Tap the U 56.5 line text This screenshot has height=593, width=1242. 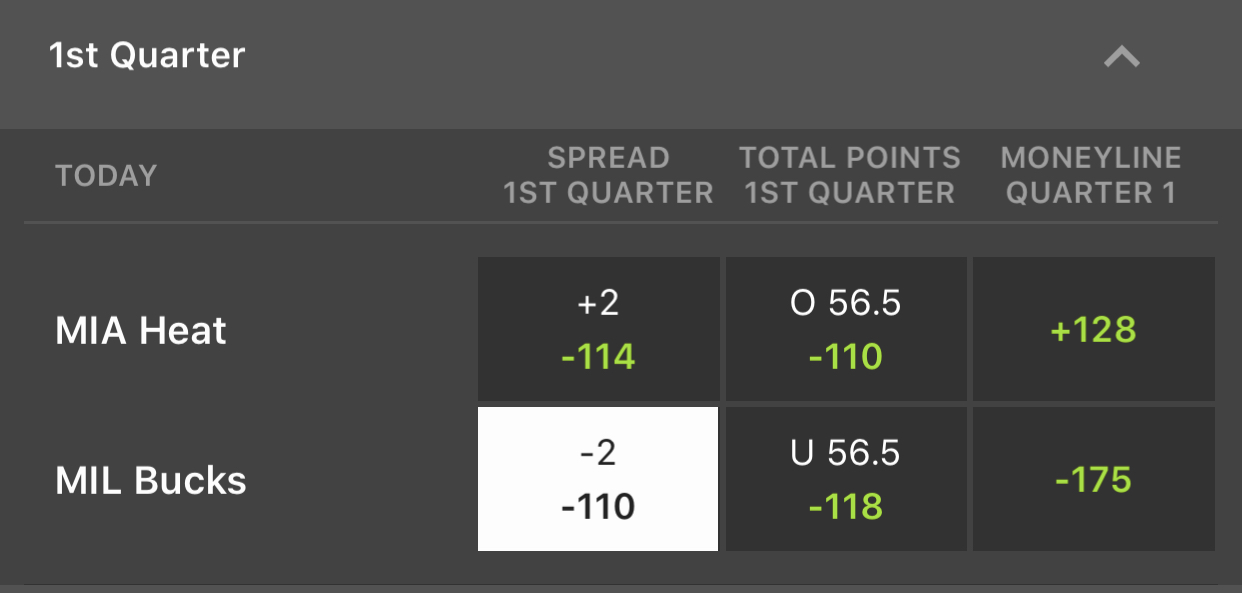pos(846,453)
